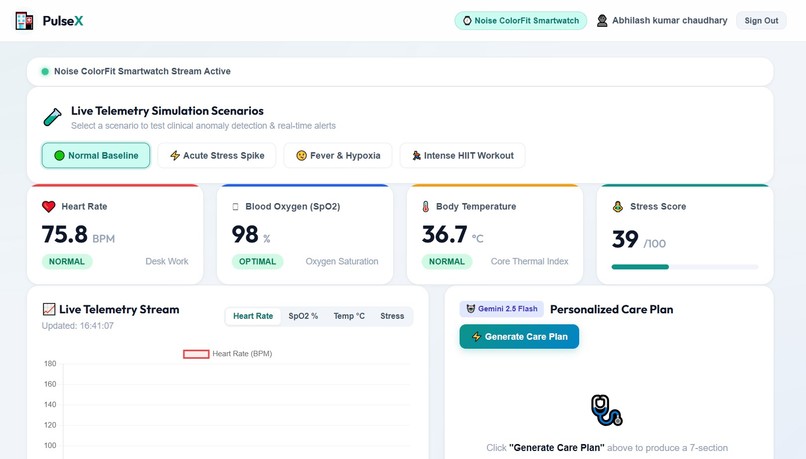Click the small icon beside Blood Oxygen (SpO2)

(x=235, y=207)
